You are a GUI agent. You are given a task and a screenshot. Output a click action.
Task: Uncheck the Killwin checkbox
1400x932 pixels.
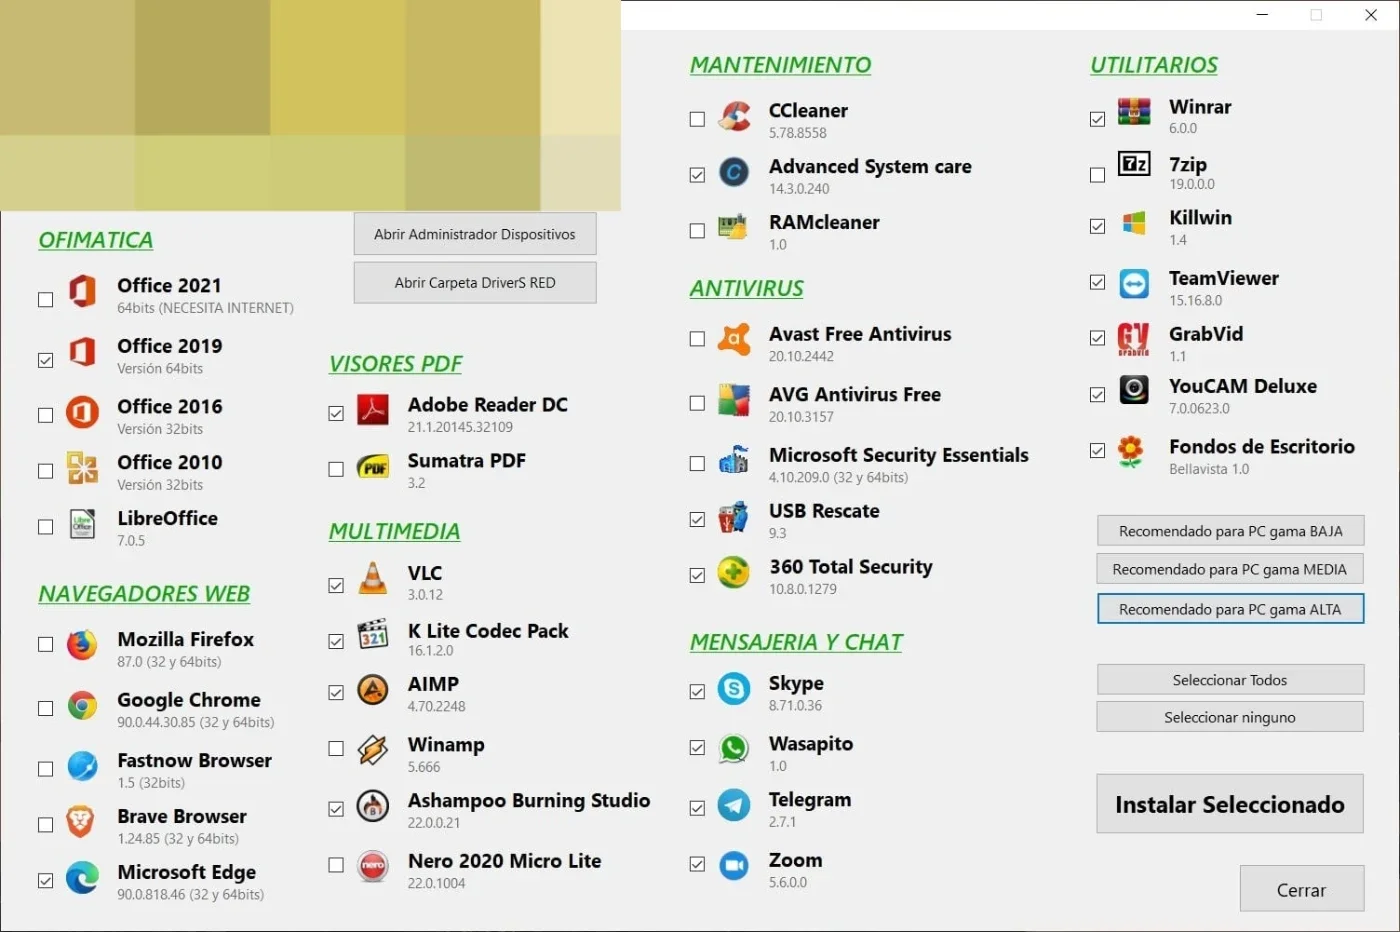(1097, 226)
